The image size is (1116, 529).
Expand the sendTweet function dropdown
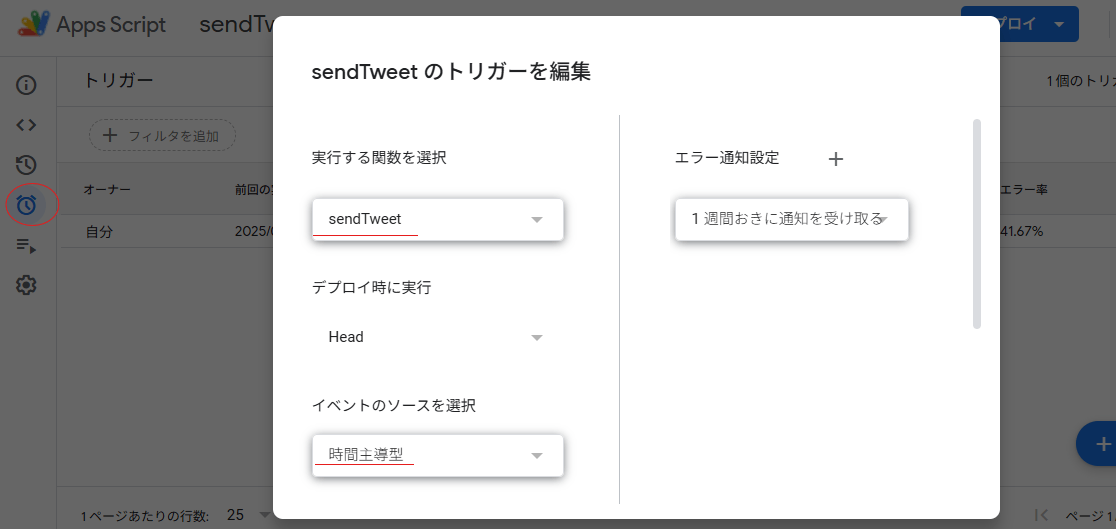438,219
